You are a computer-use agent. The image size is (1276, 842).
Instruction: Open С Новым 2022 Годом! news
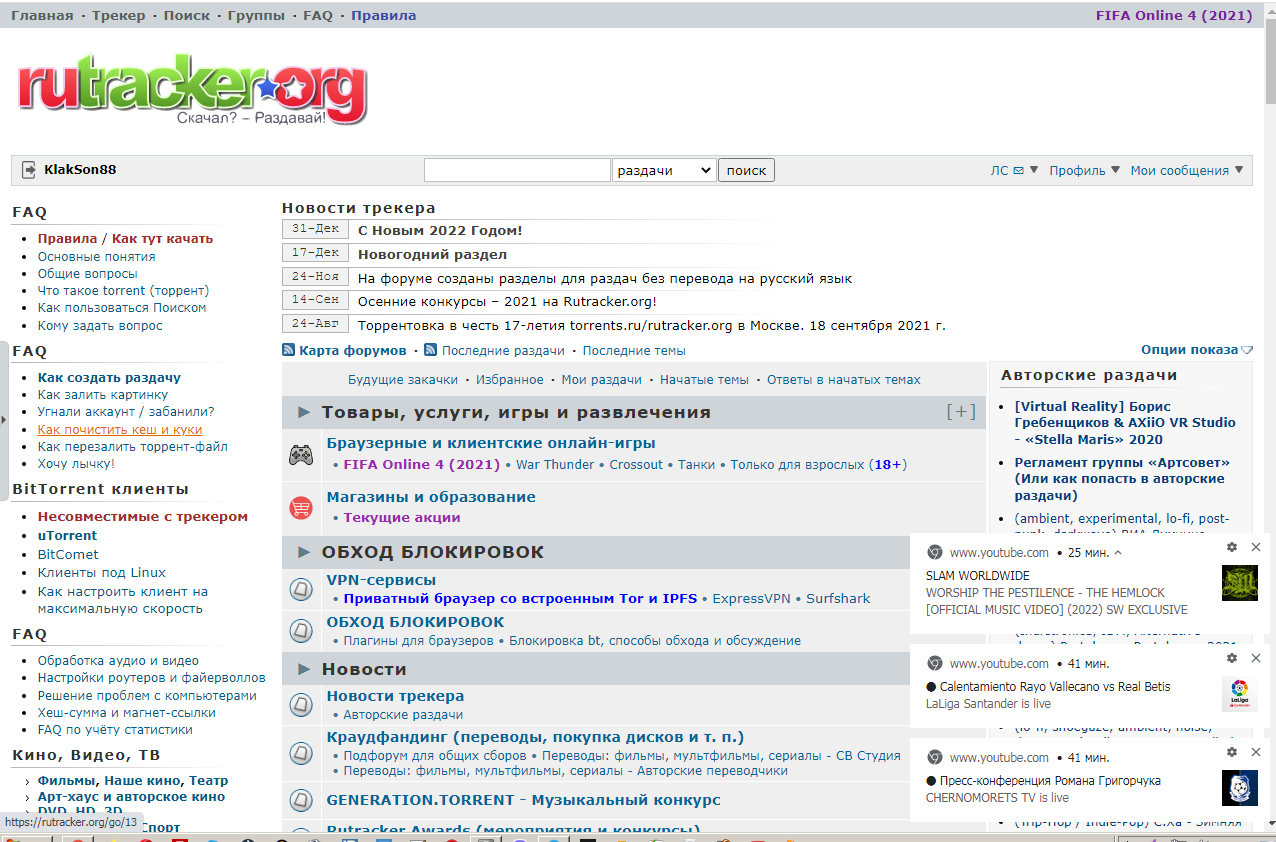click(x=440, y=231)
